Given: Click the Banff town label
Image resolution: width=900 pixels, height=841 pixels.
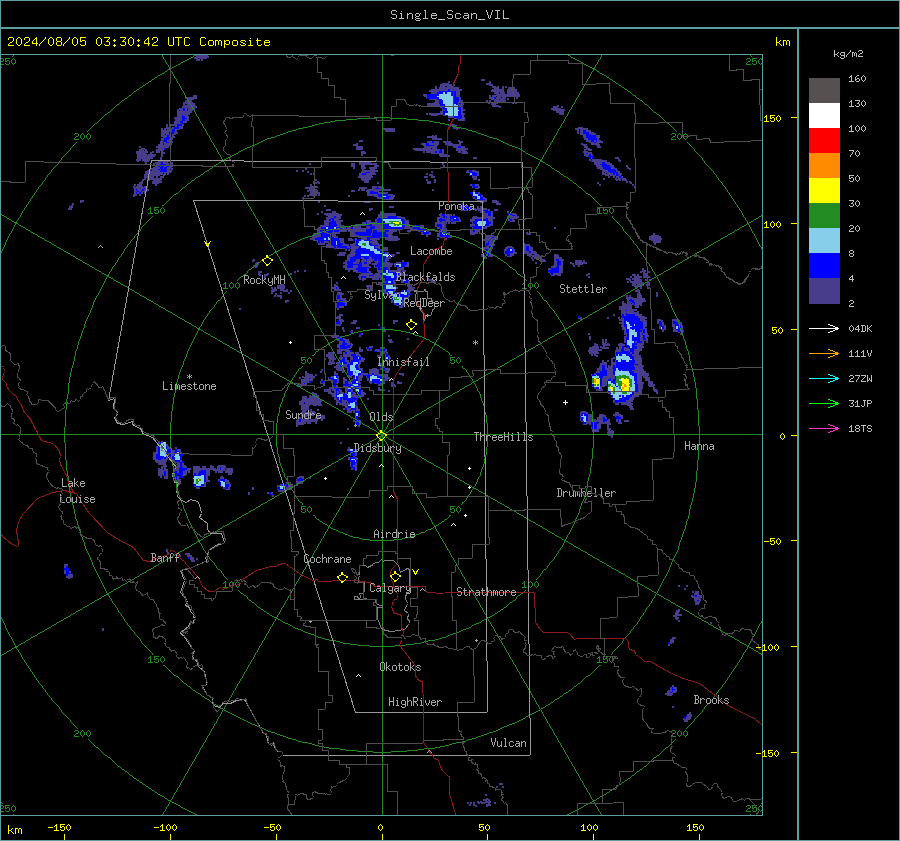Looking at the screenshot, I should [165, 557].
